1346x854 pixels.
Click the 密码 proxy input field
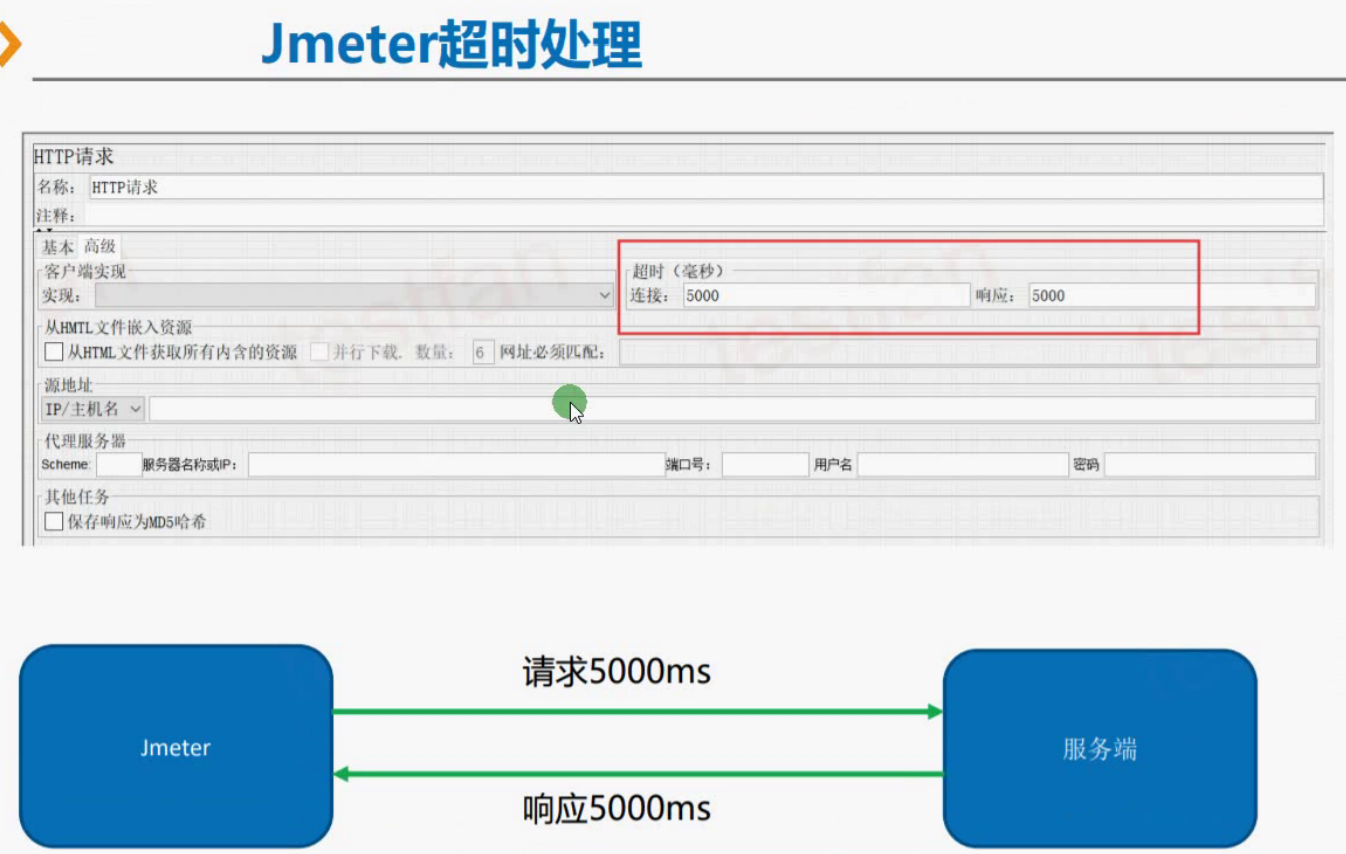coord(1210,464)
